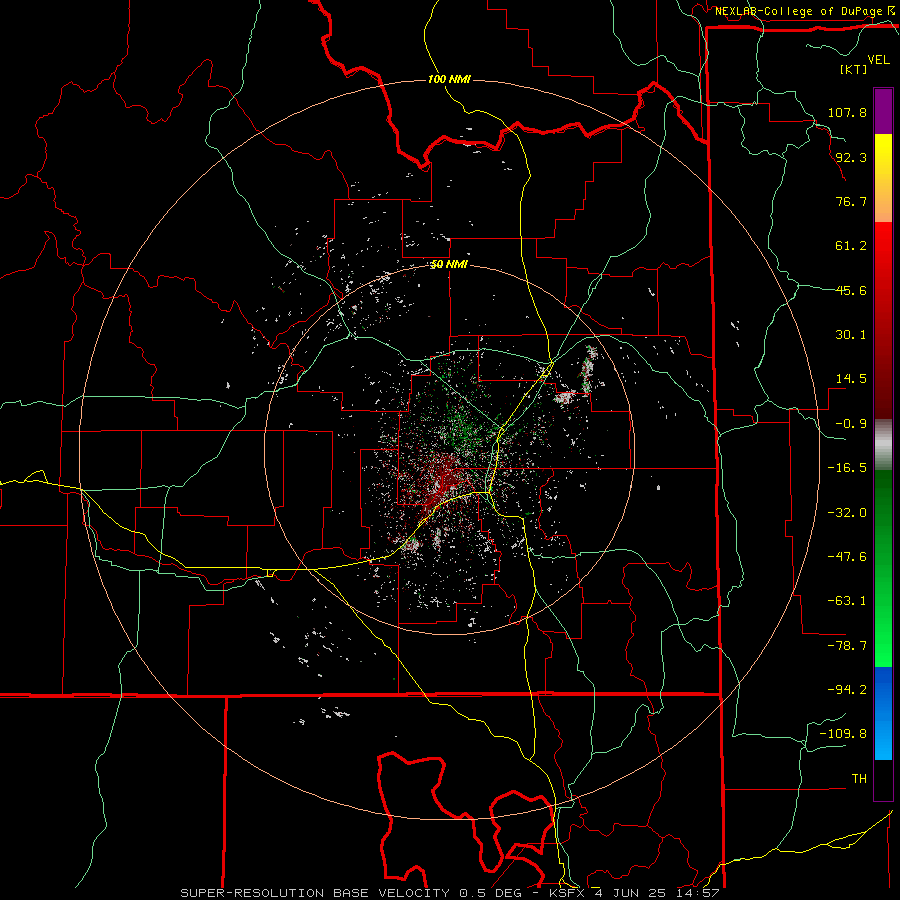Viewport: 900px width, 900px height.
Task: Click the yellow-orange segment of the color bar
Action: pos(883,178)
